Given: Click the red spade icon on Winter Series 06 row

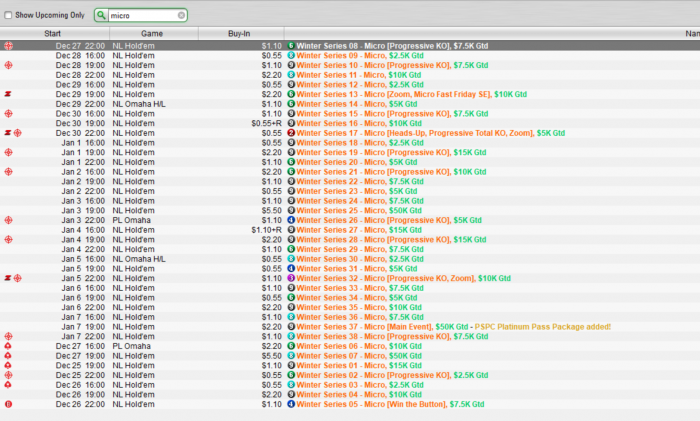Looking at the screenshot, I should tap(8, 346).
